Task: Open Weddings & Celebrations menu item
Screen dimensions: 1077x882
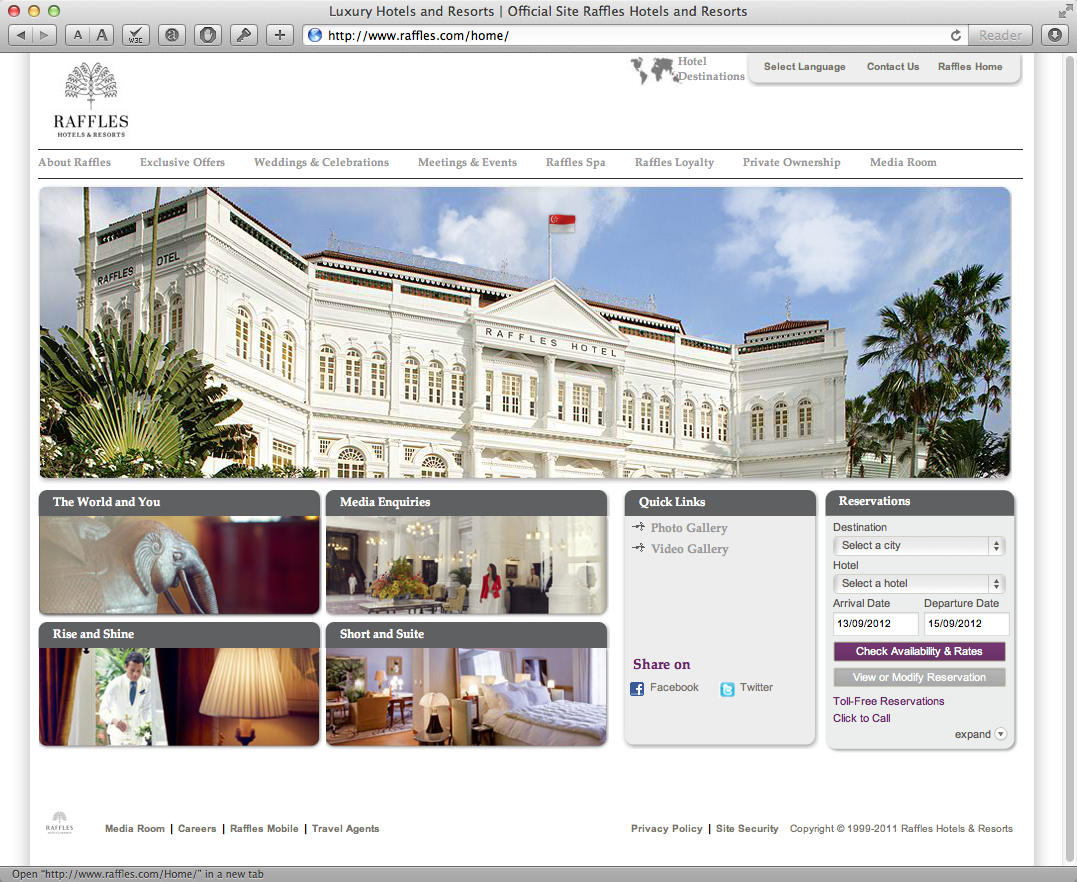Action: click(321, 162)
